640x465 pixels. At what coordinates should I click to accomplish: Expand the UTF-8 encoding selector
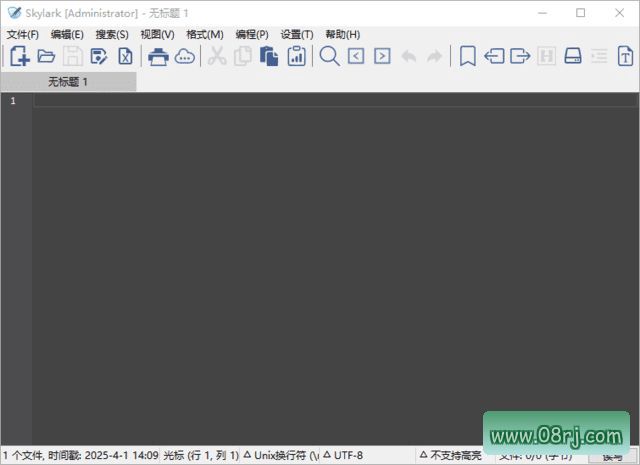pos(343,455)
